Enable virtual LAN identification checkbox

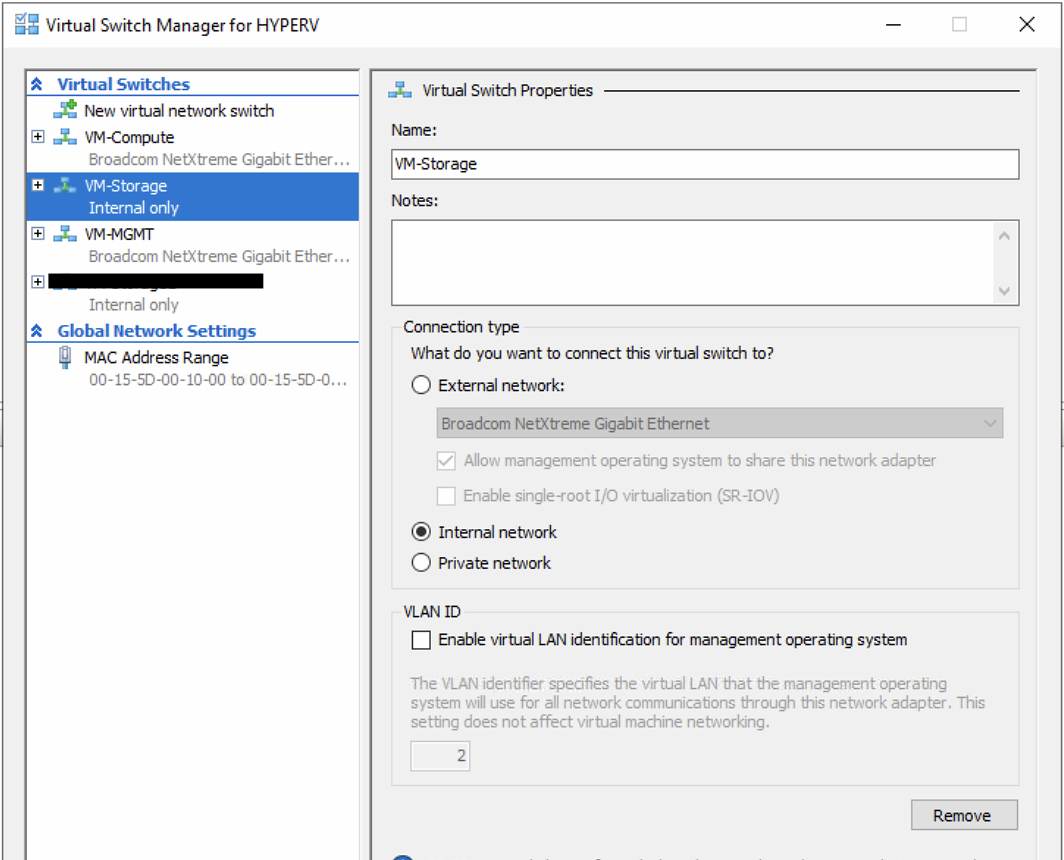(x=422, y=639)
